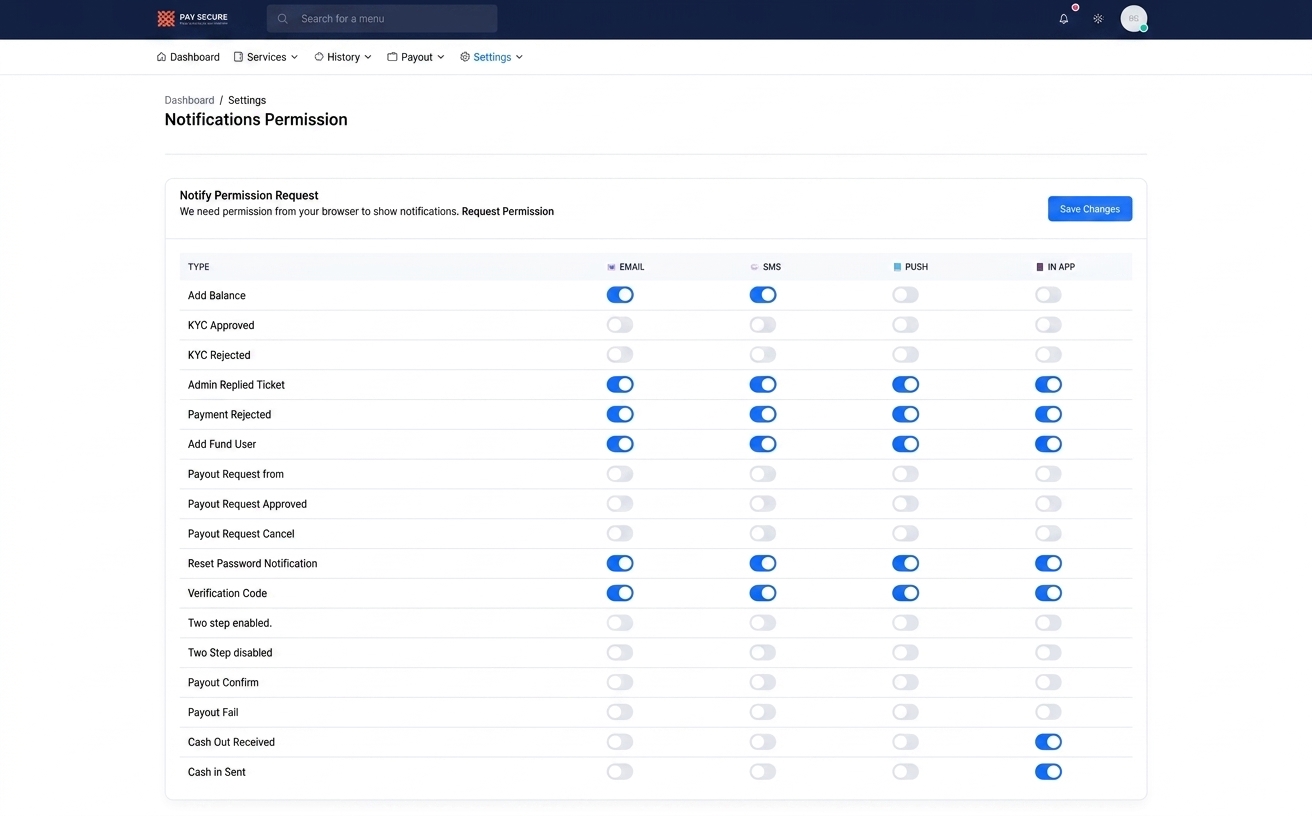Expand the Services dropdown chevron

click(294, 57)
